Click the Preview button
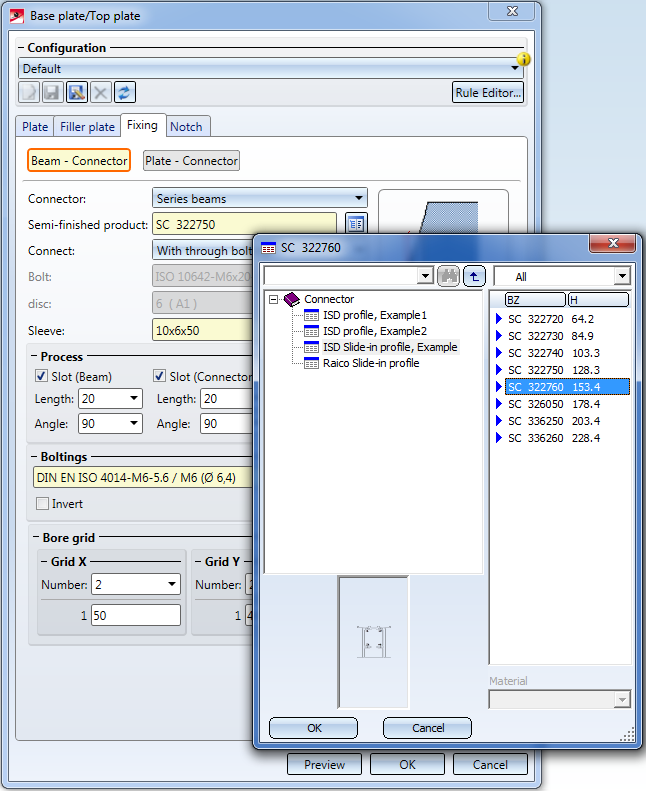The height and width of the screenshot is (791, 646). pyautogui.click(x=324, y=765)
